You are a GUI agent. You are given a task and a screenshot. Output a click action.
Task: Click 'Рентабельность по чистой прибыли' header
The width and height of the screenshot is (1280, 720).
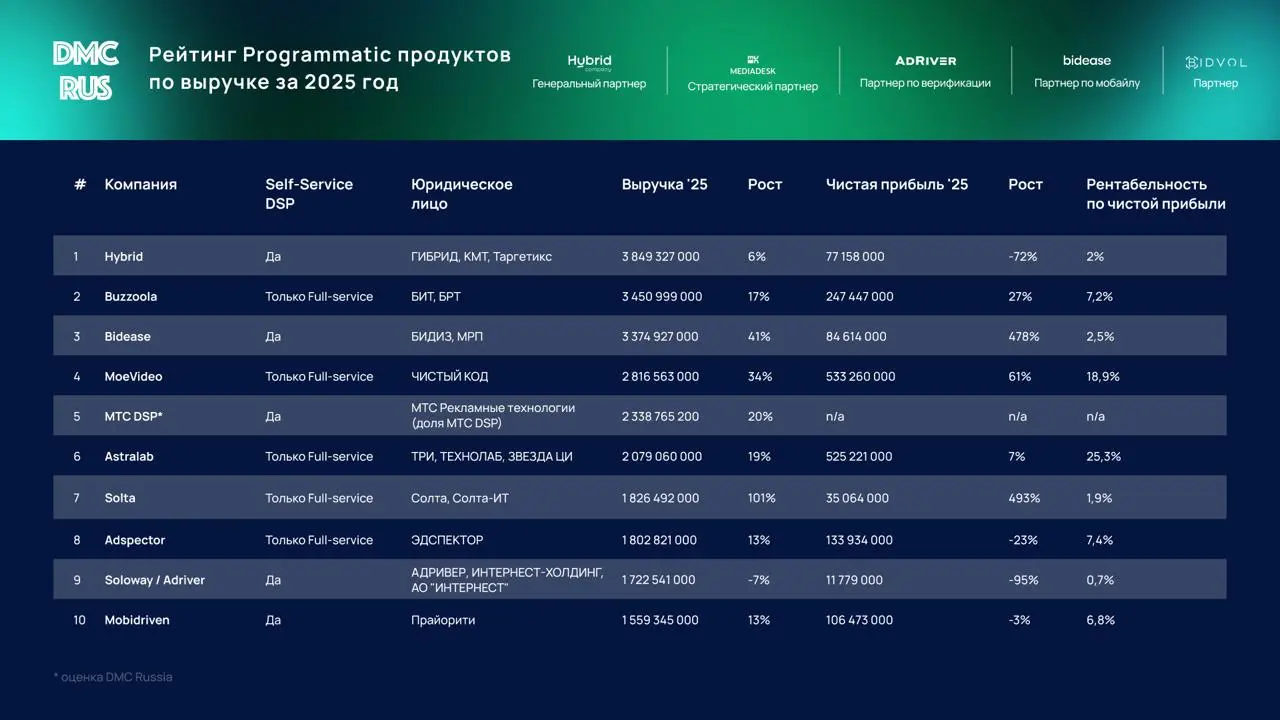[1156, 194]
